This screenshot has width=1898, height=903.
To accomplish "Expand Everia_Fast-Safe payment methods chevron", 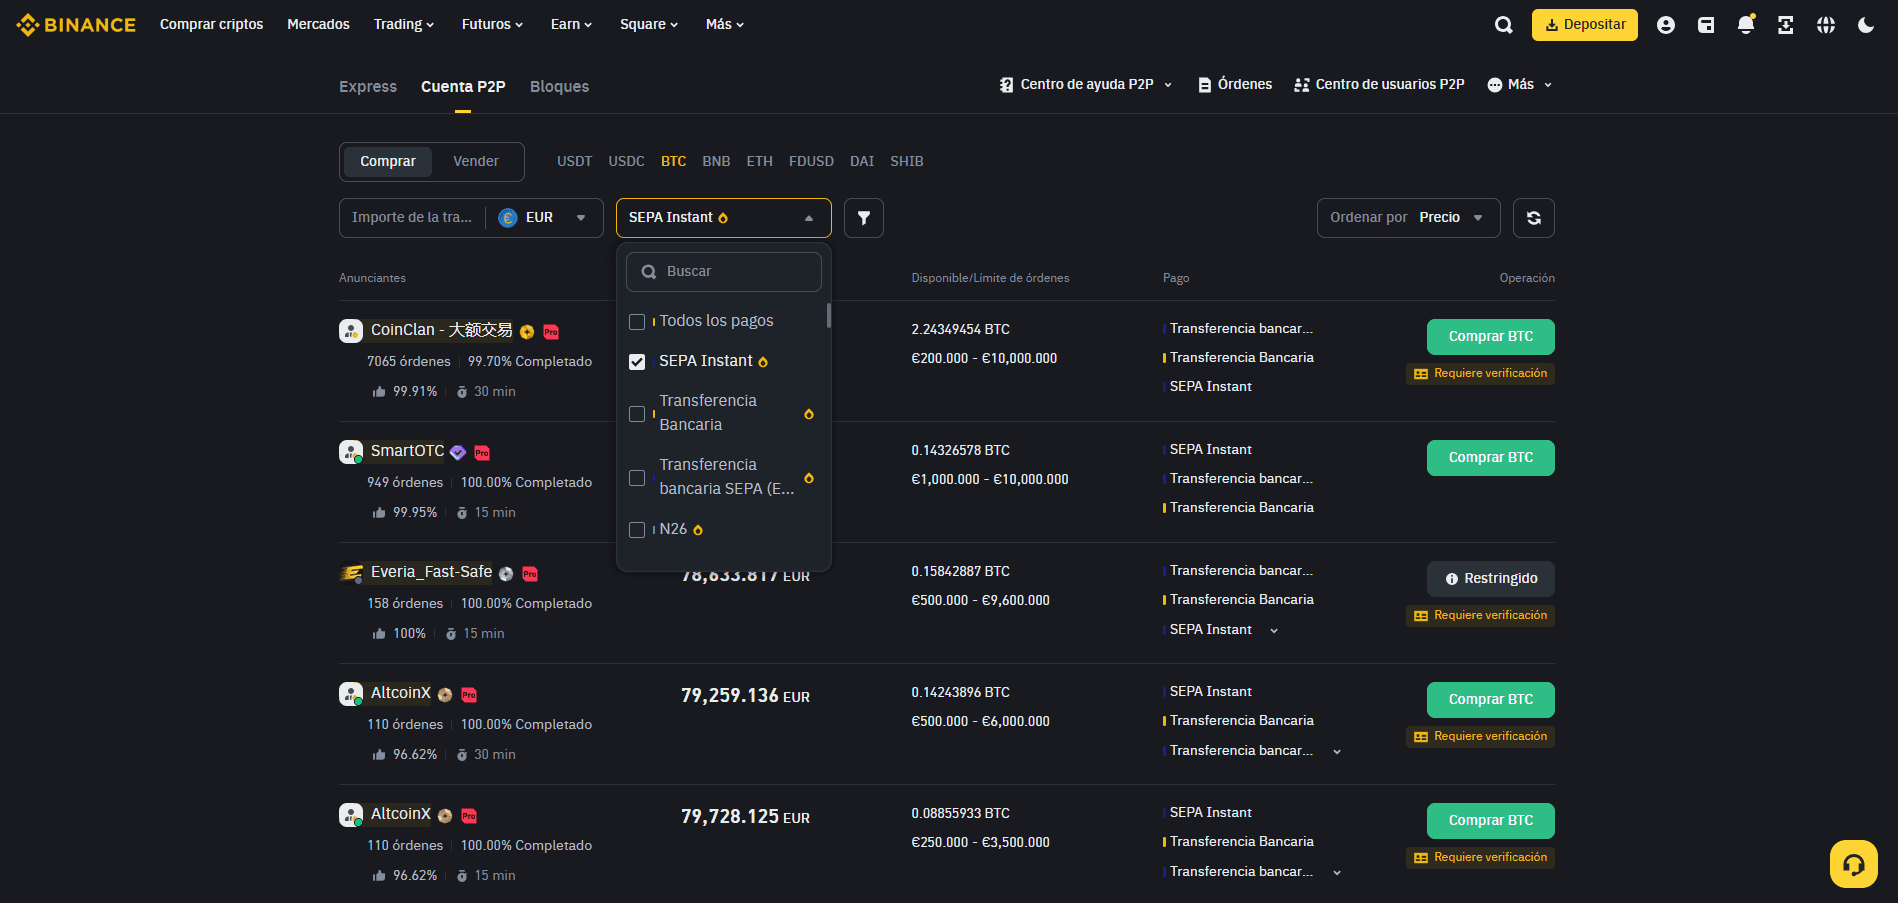I will (1274, 631).
